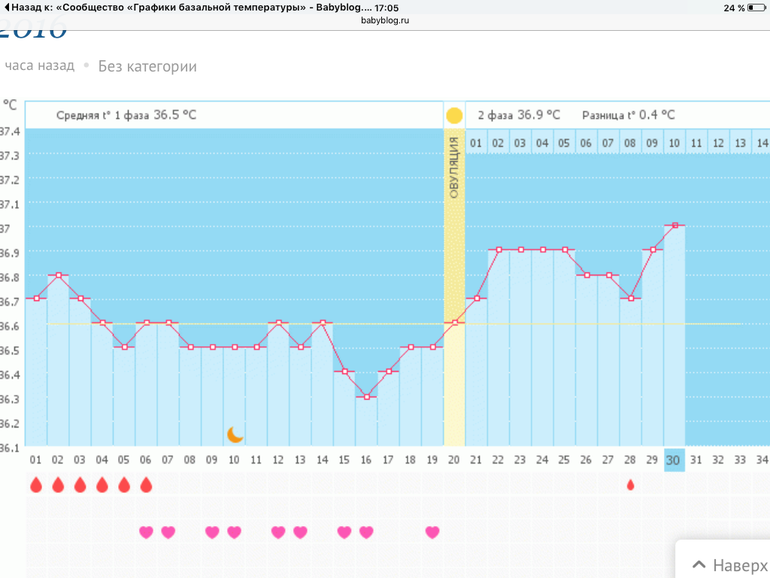Click the red menstruation drop under day 01
770x578 pixels.
[36, 485]
